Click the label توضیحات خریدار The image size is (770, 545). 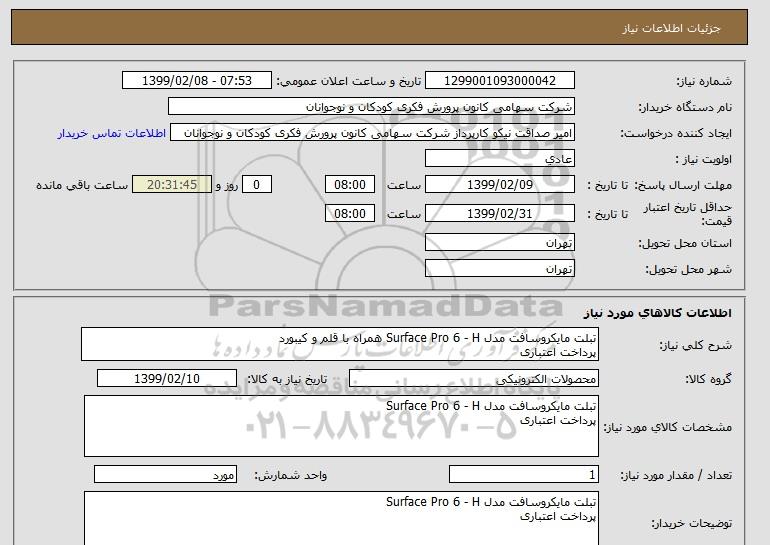click(x=691, y=523)
